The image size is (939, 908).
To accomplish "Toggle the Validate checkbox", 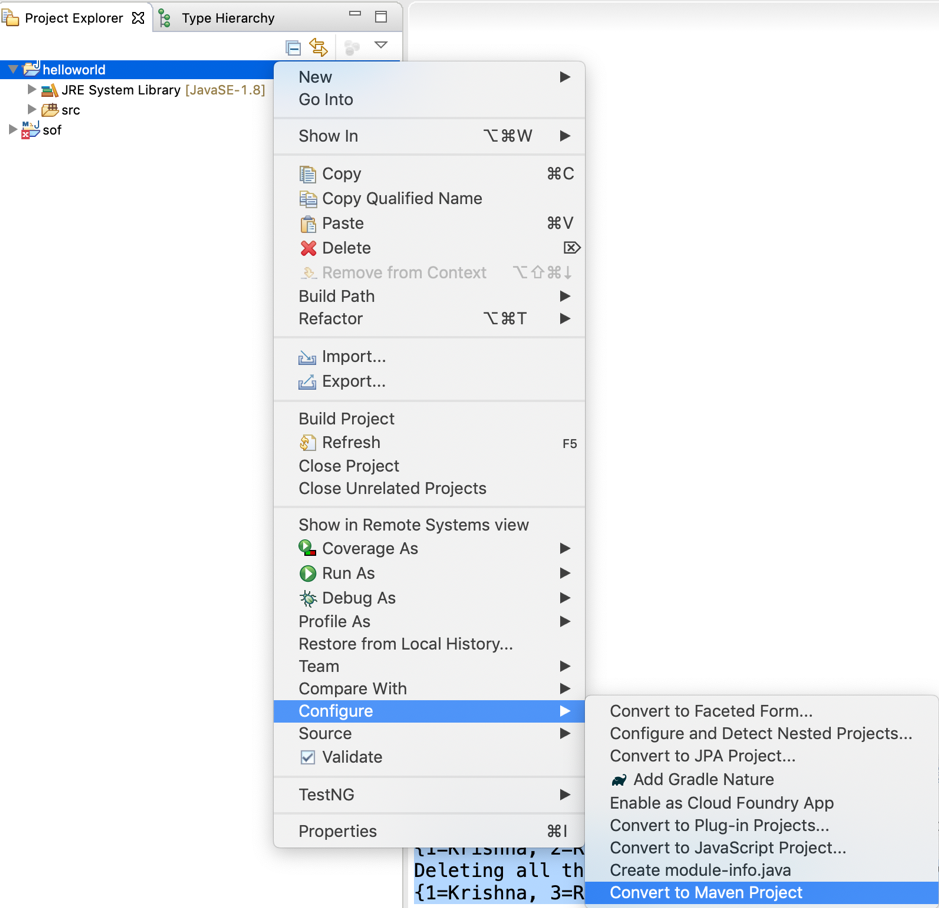I will (310, 757).
